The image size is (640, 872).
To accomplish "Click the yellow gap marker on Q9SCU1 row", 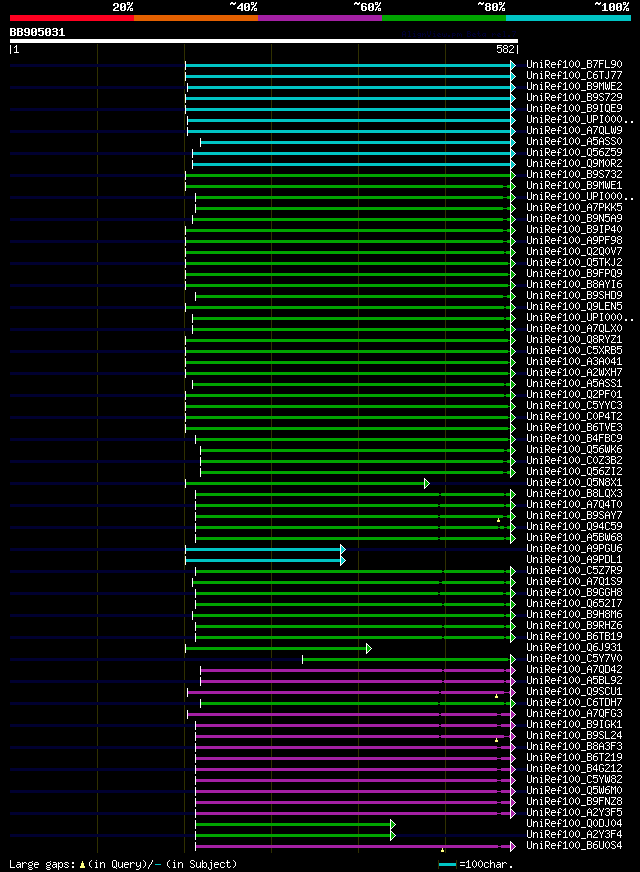I will (497, 696).
